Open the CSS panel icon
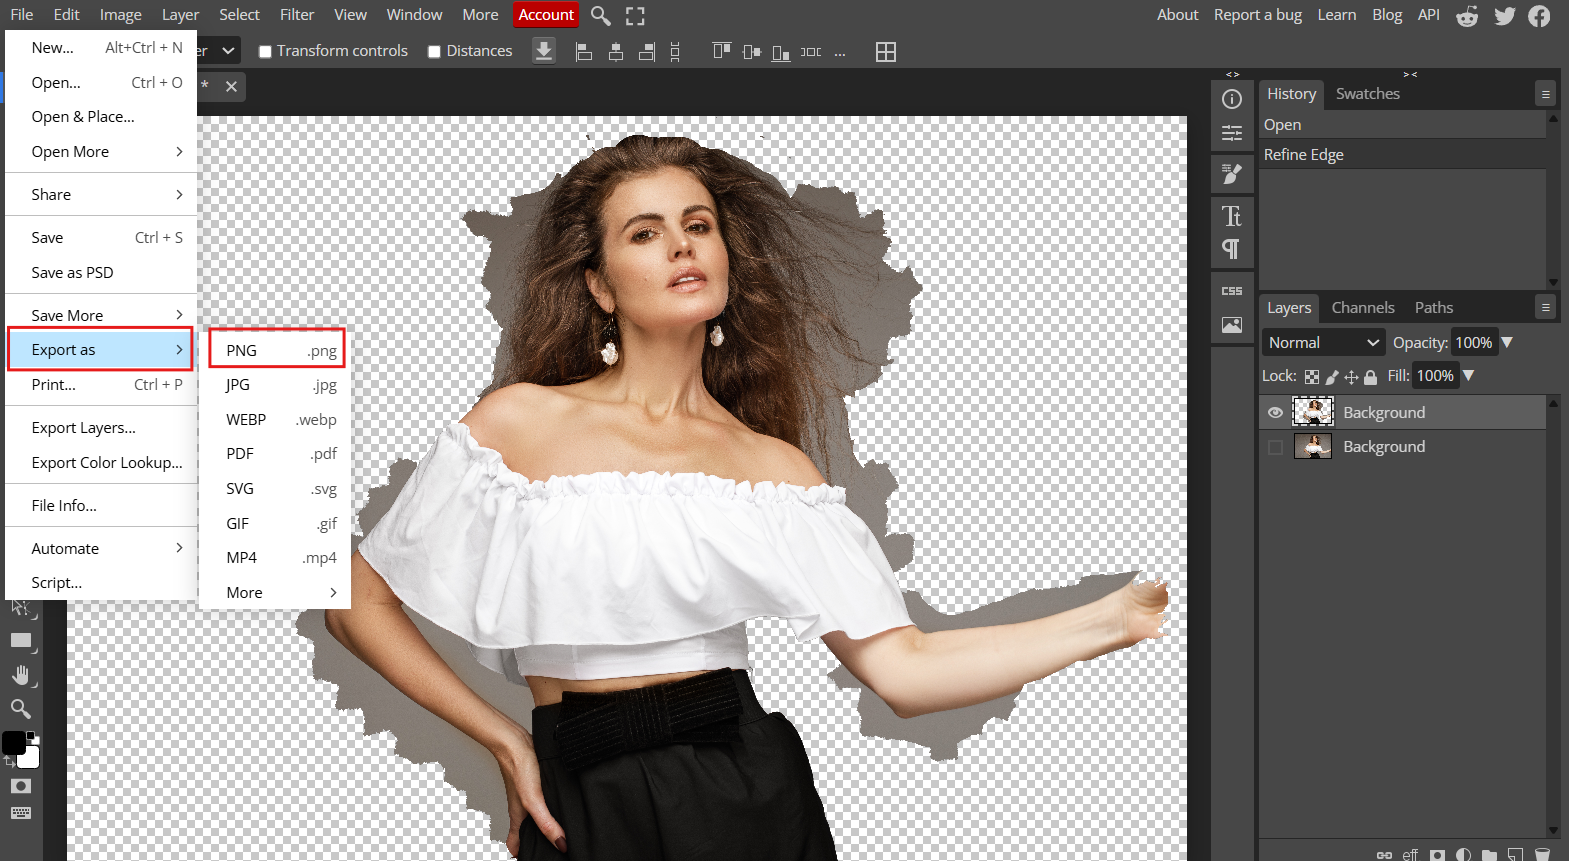 click(x=1232, y=291)
